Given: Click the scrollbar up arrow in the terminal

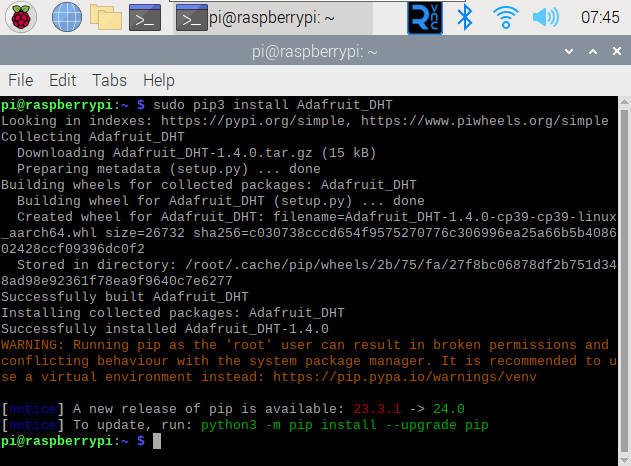Looking at the screenshot, I should tap(625, 101).
